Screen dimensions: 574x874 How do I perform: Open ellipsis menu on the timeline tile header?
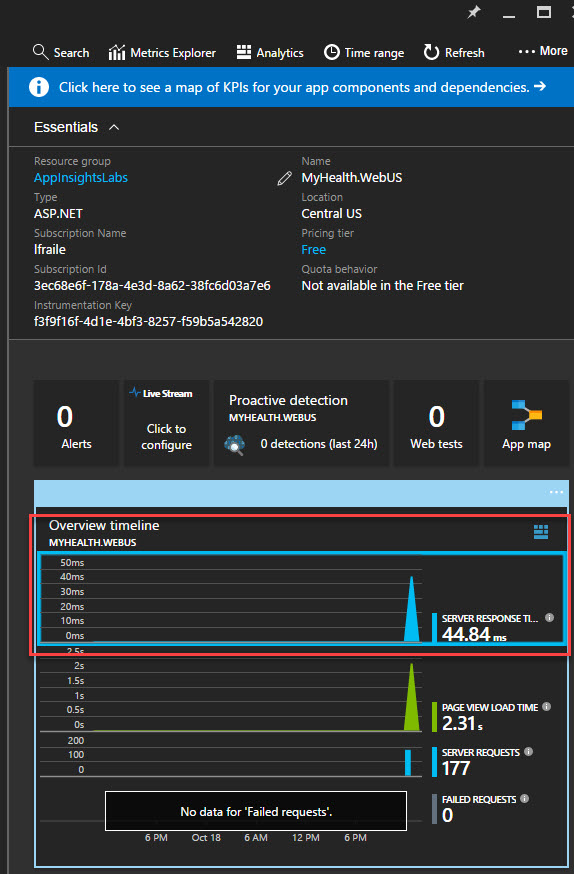pos(556,492)
